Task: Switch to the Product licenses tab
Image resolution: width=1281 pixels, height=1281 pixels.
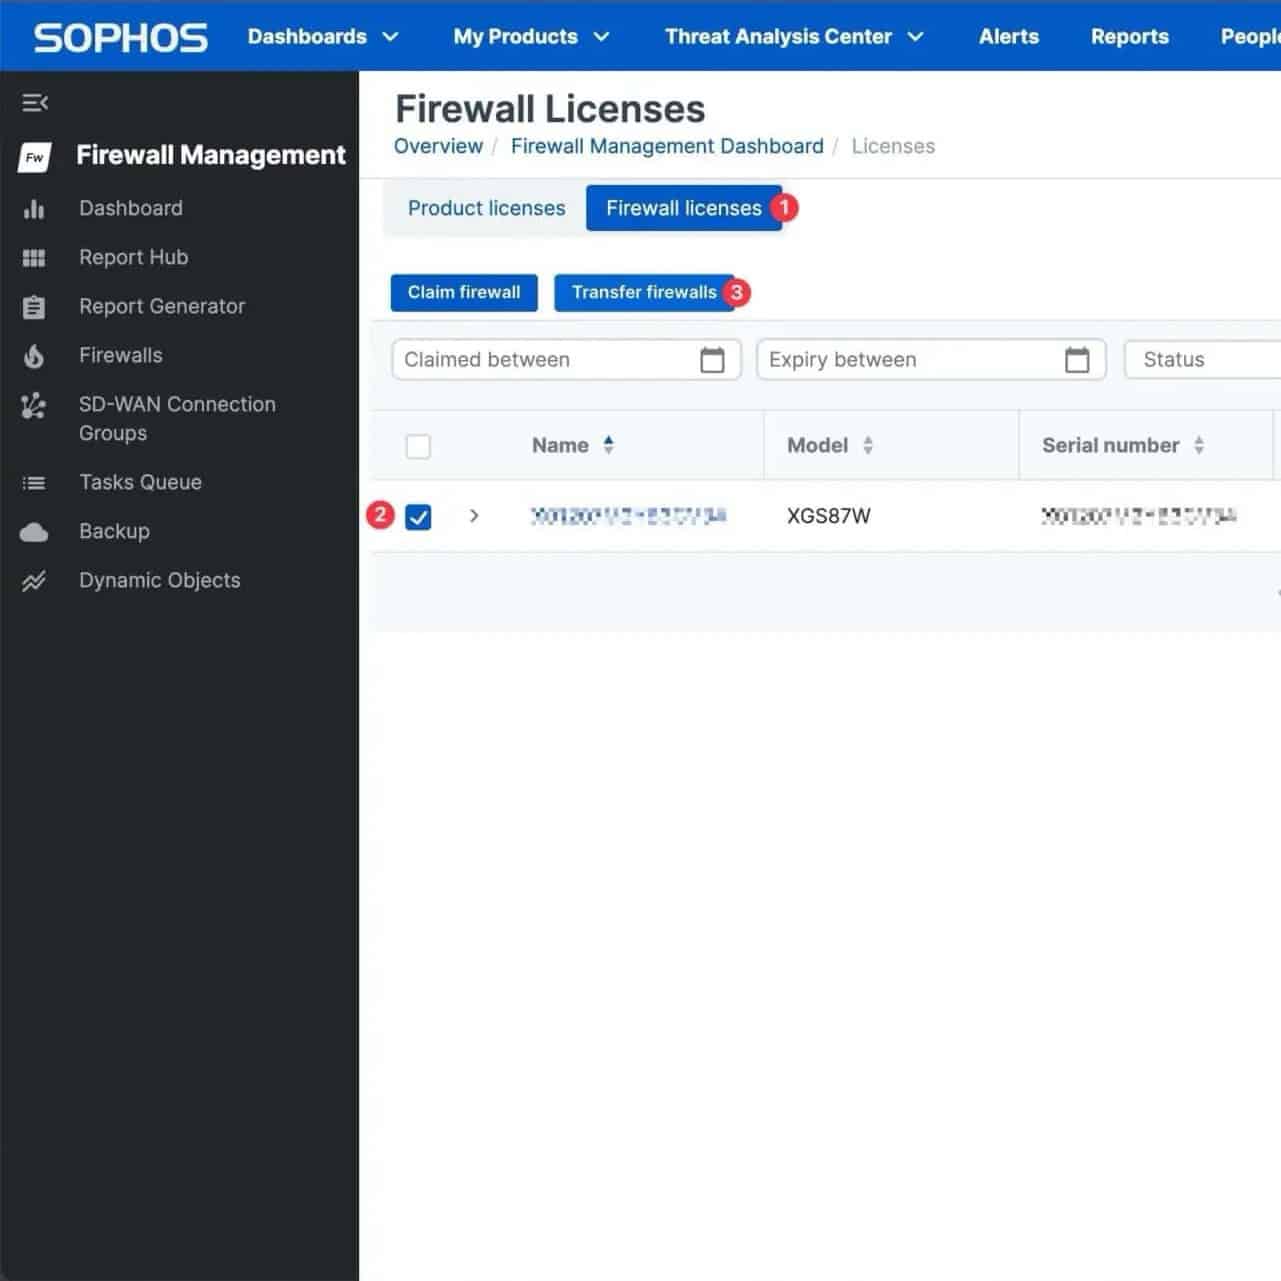Action: [486, 208]
